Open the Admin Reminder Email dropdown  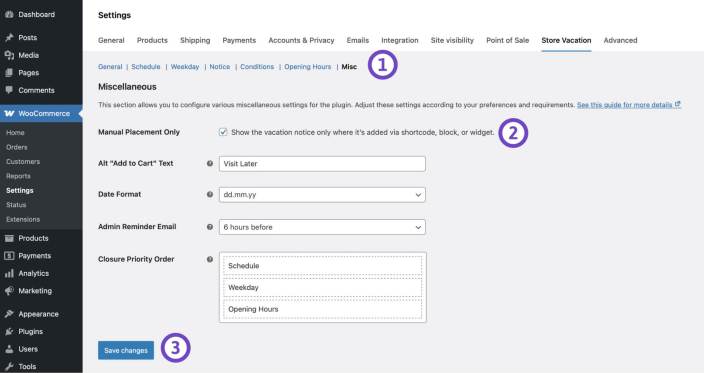322,227
